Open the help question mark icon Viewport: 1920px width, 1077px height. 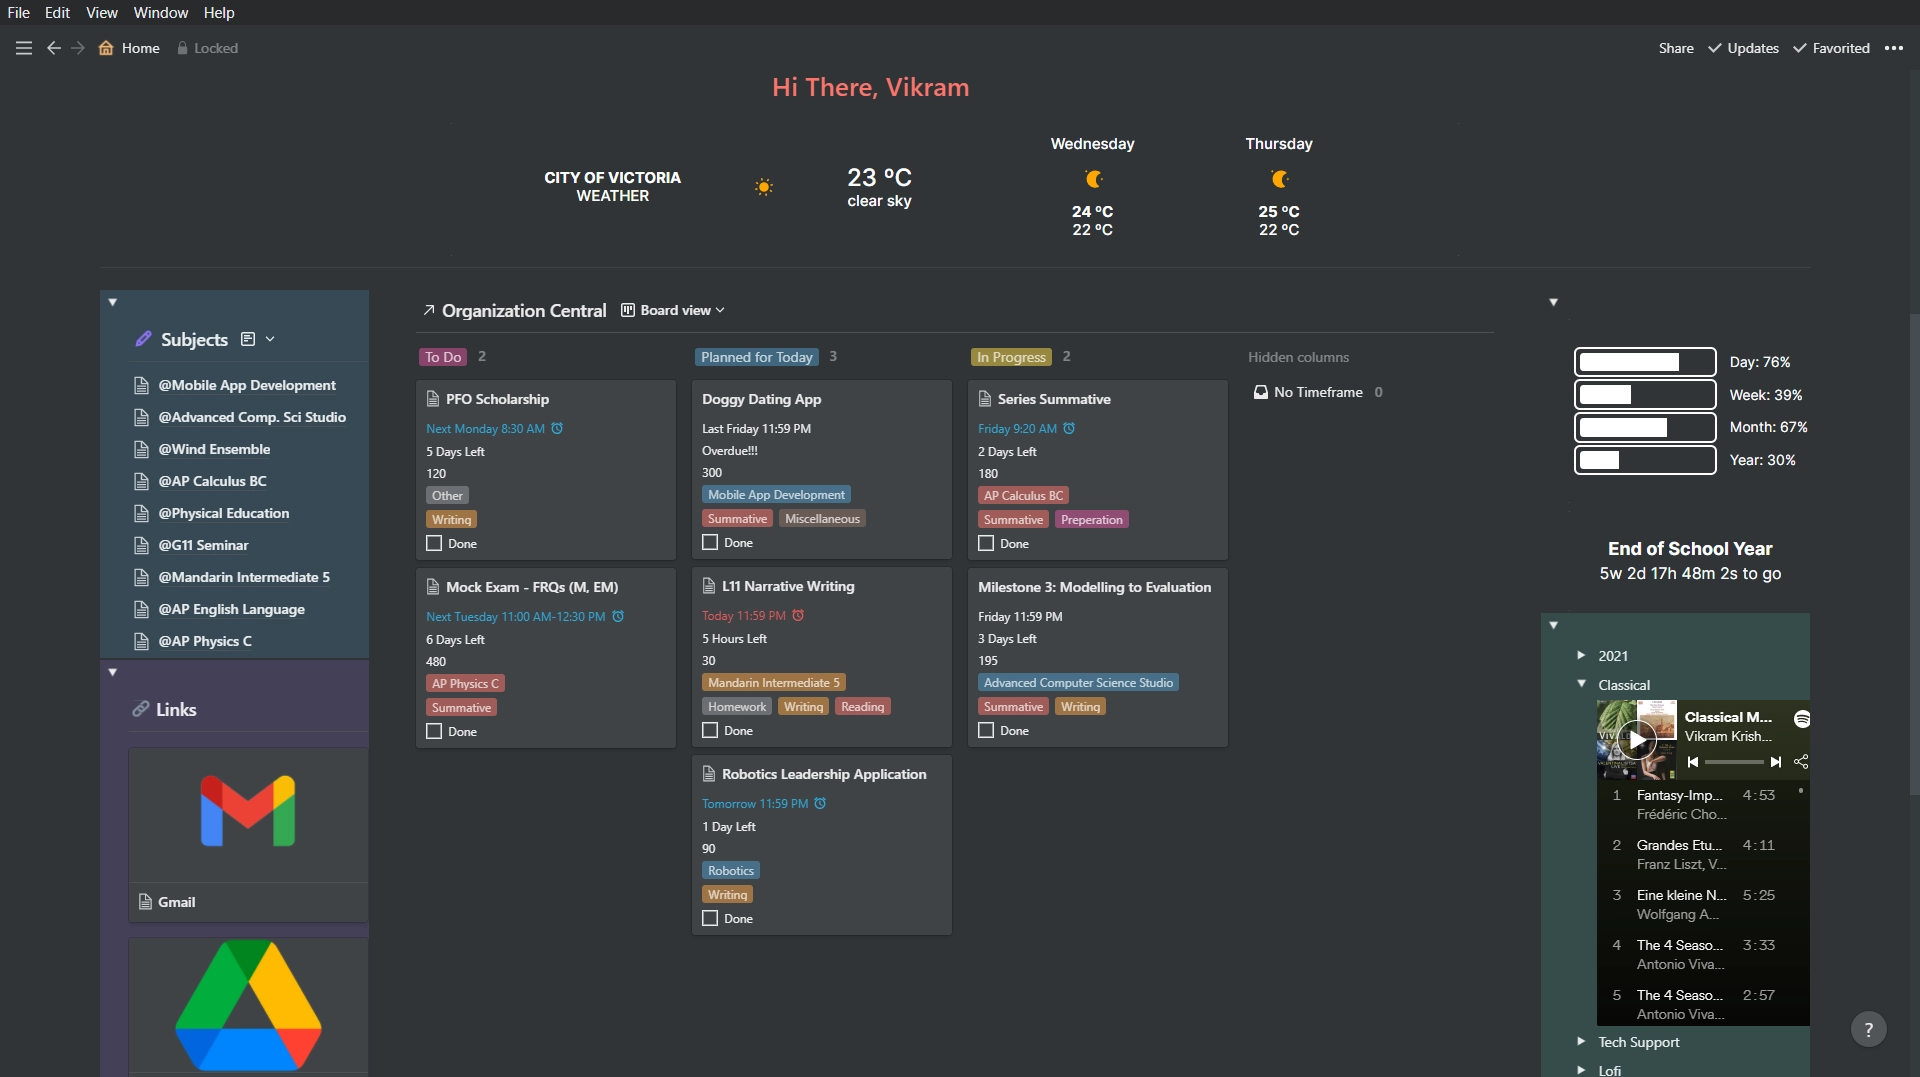(x=1869, y=1028)
